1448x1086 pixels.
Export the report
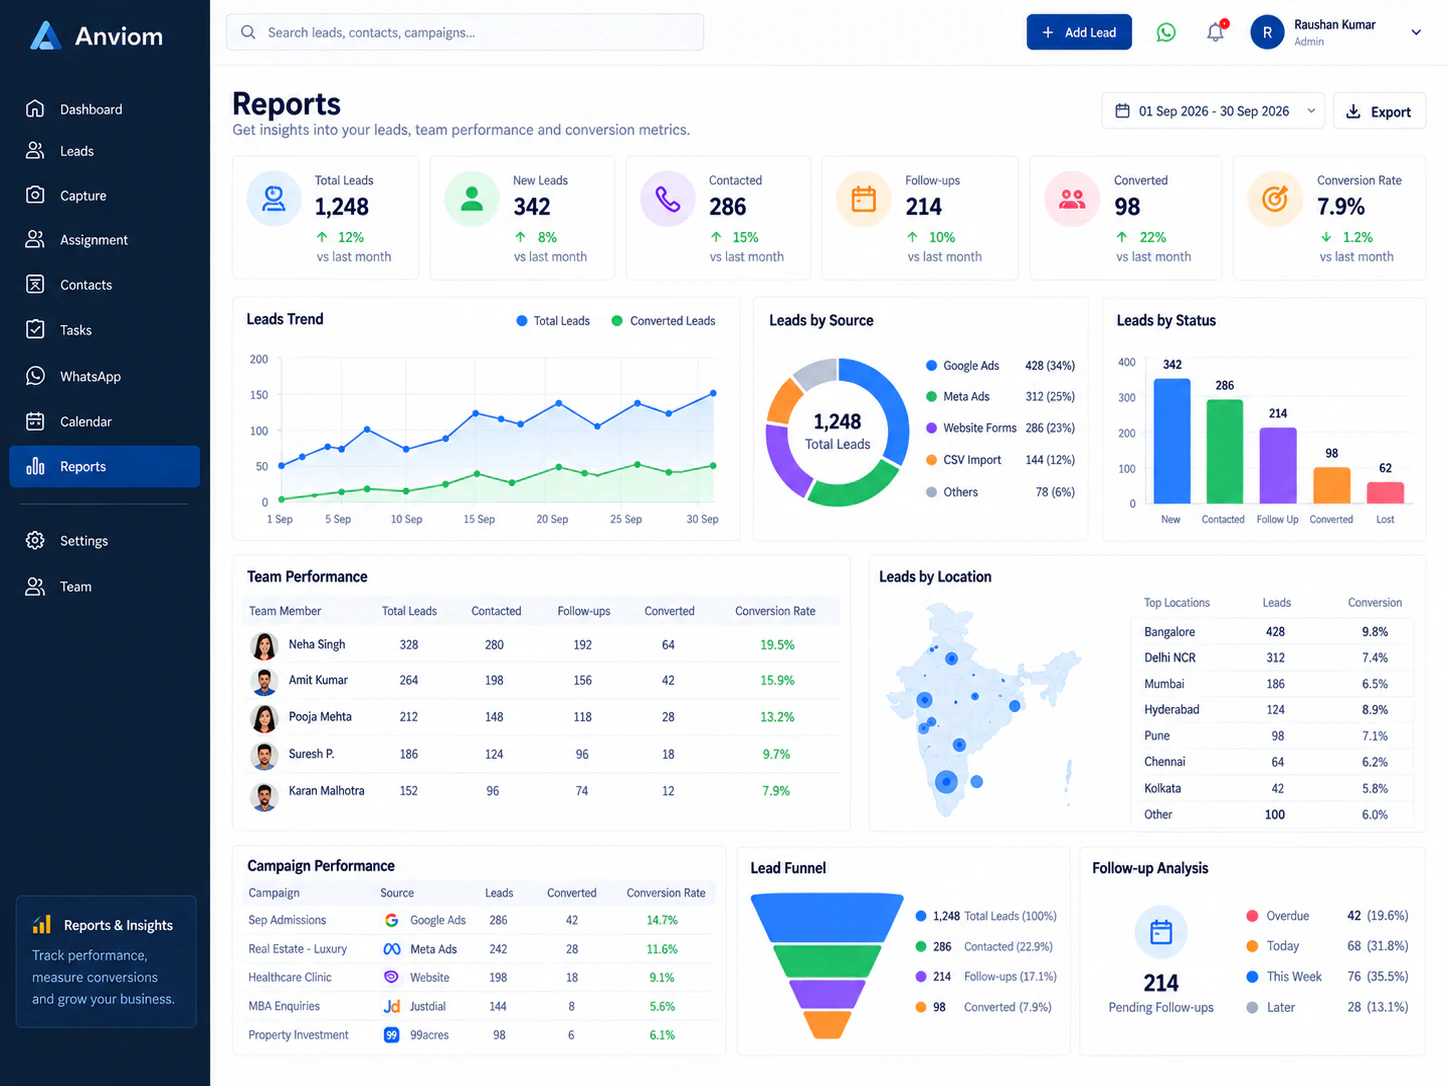[x=1379, y=111]
